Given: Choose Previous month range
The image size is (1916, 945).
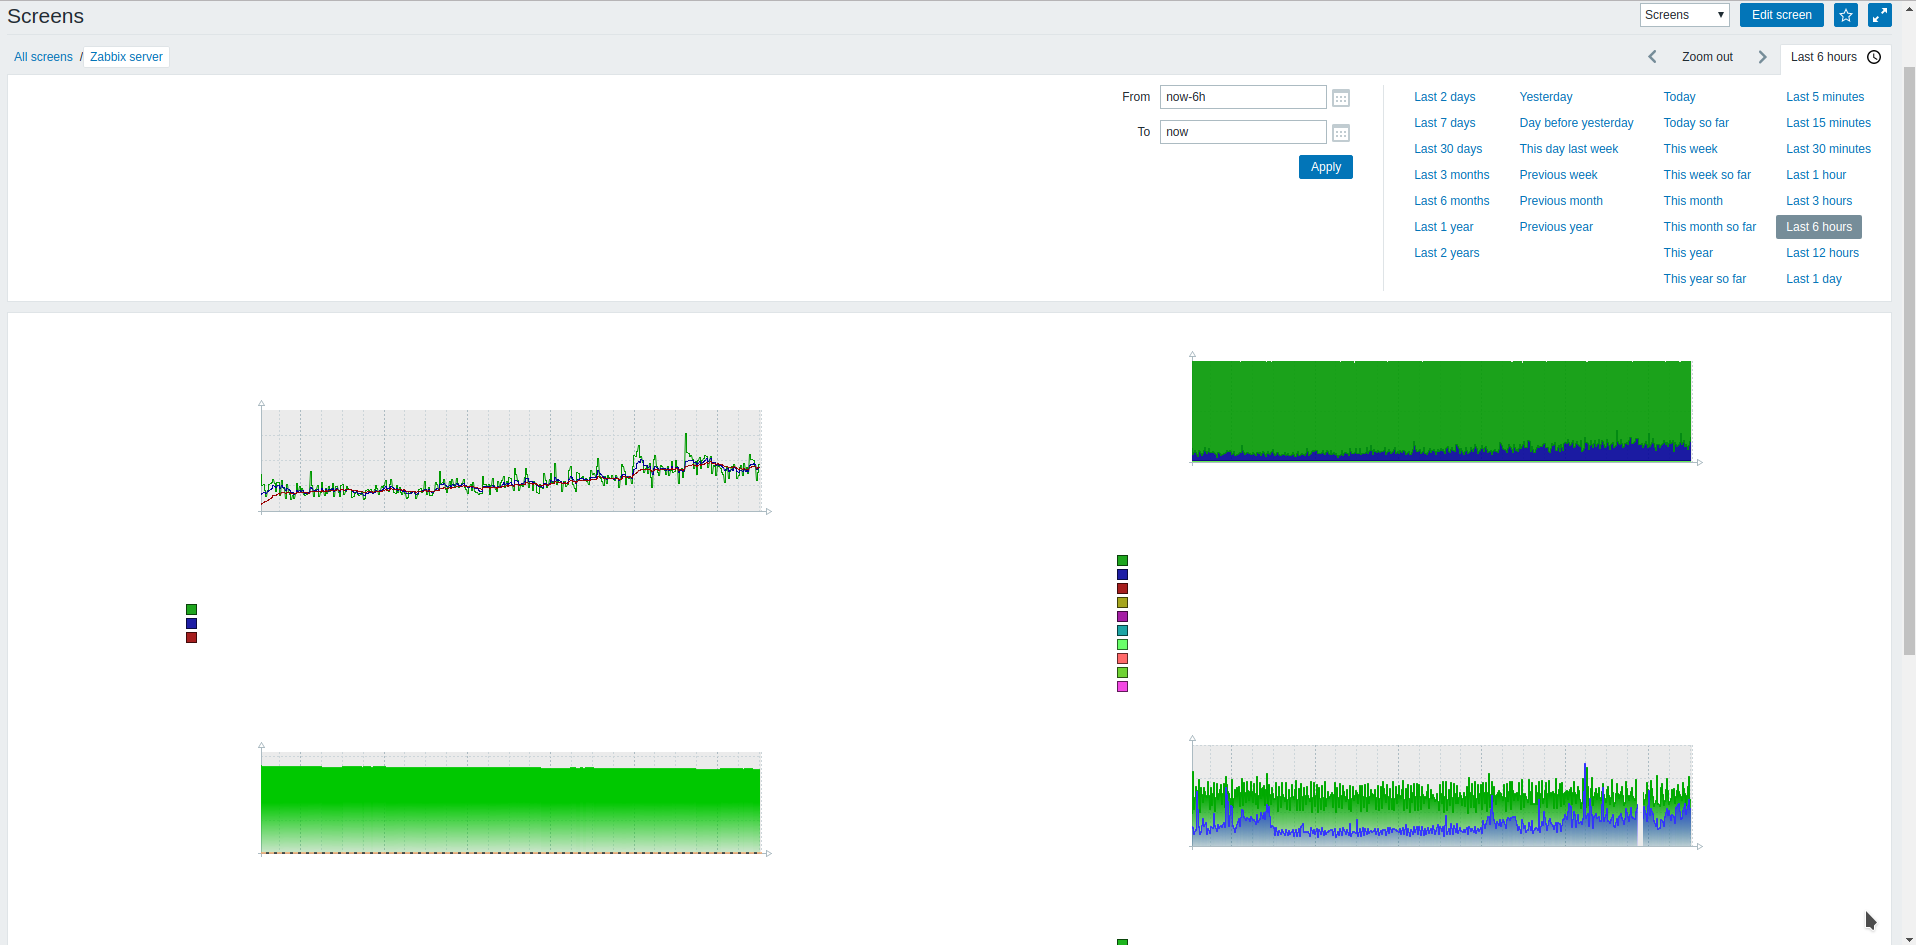Looking at the screenshot, I should [1561, 201].
